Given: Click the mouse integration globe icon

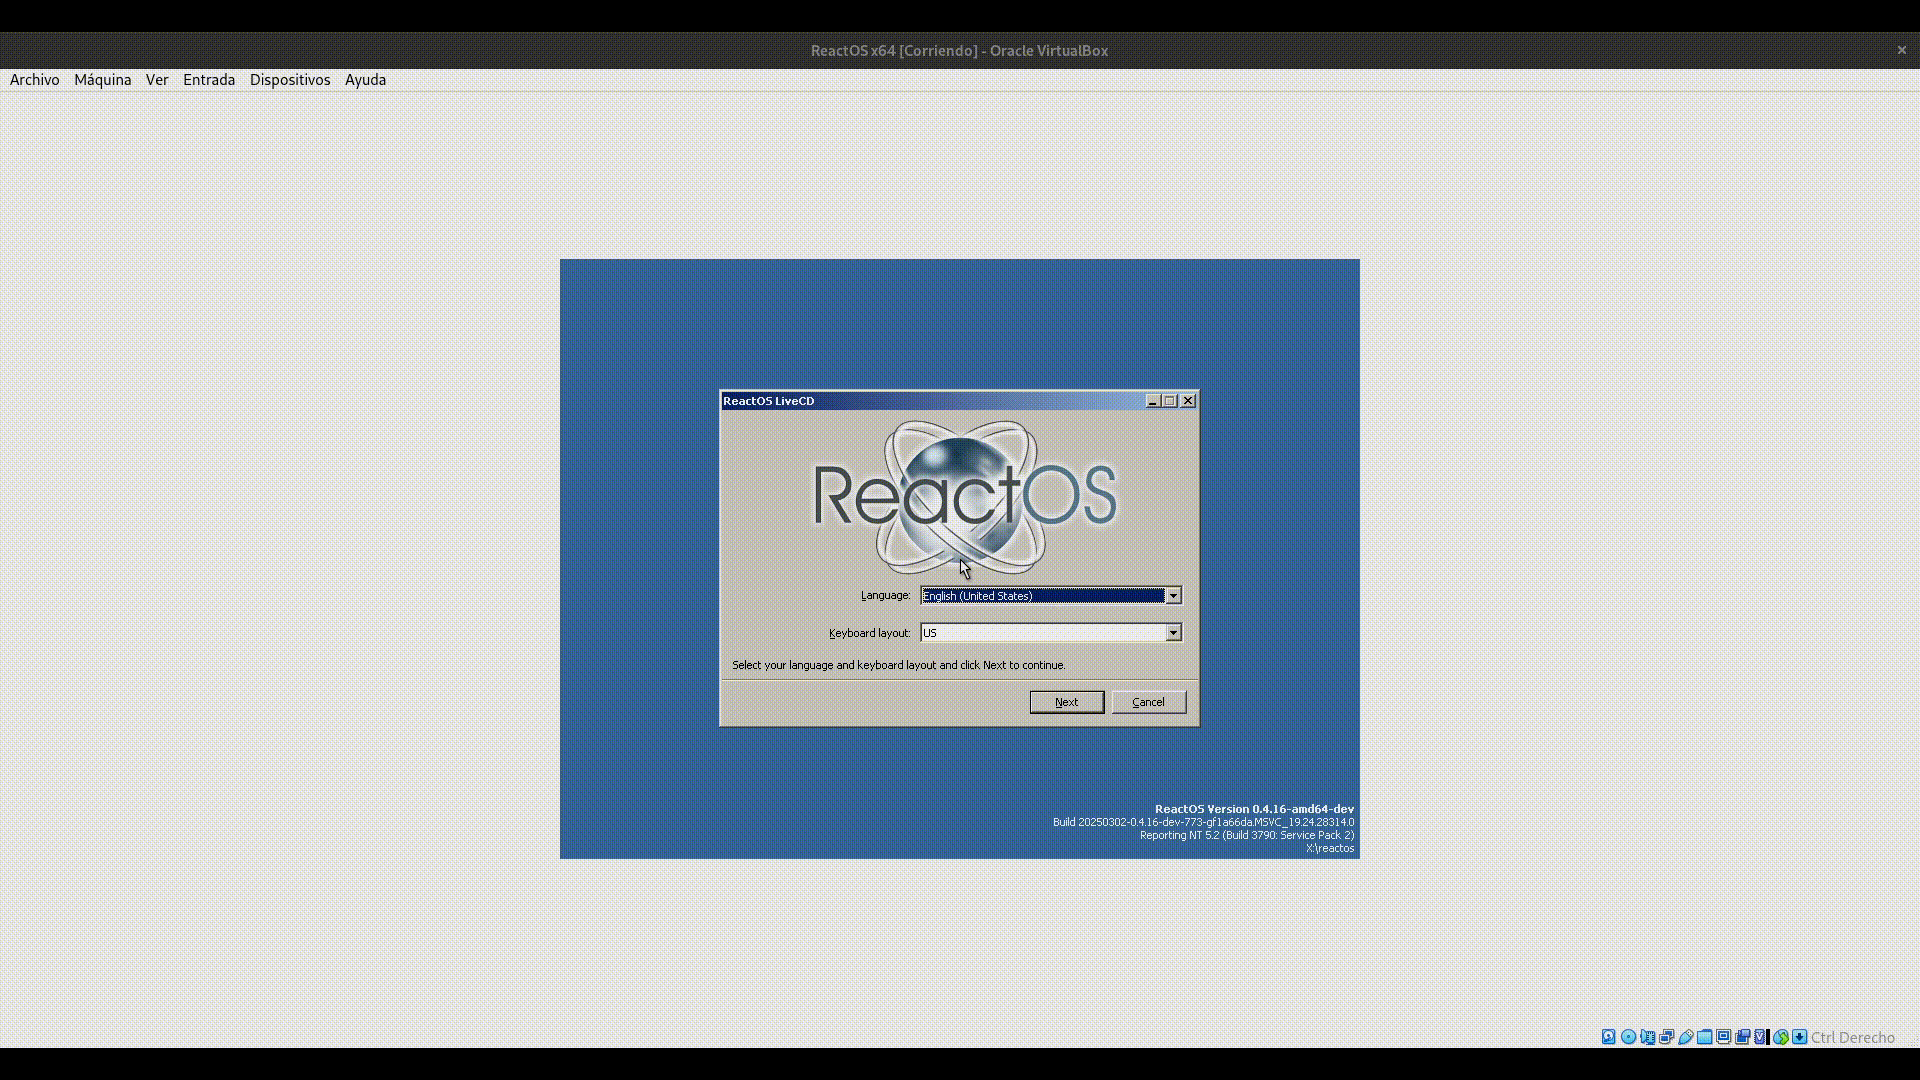Looking at the screenshot, I should pyautogui.click(x=1781, y=1037).
